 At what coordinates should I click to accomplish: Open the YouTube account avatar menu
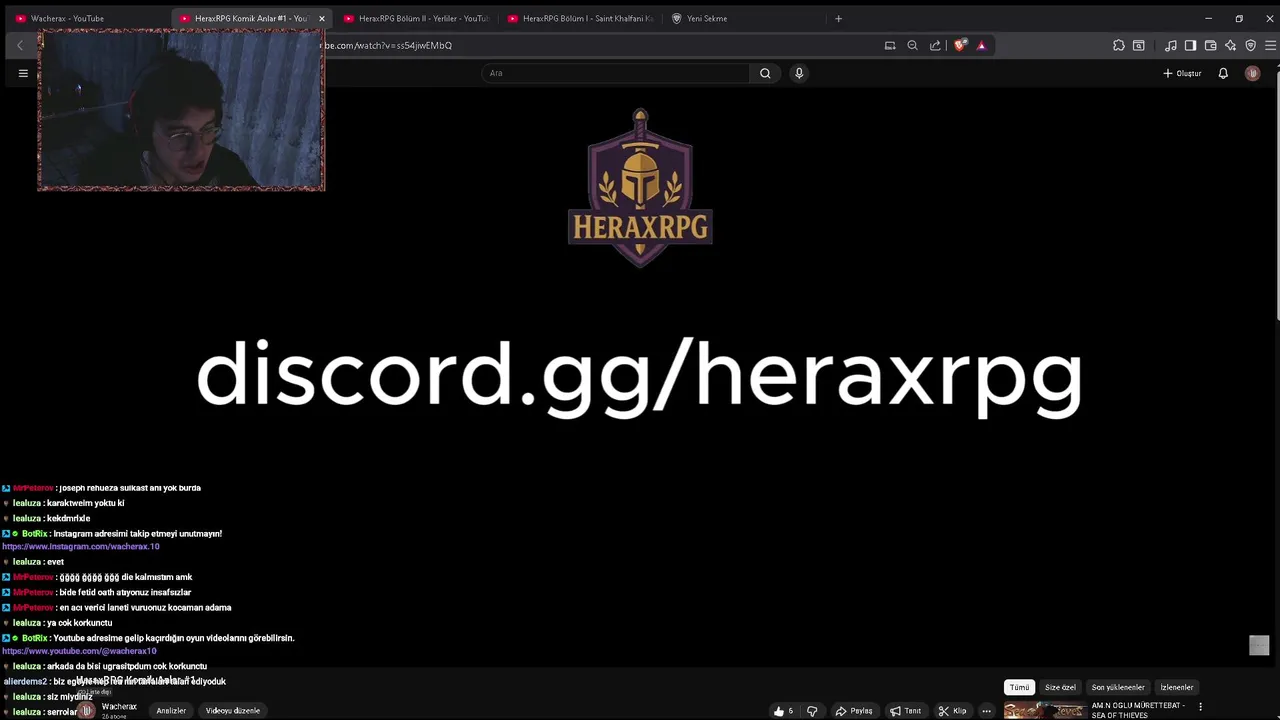1252,73
